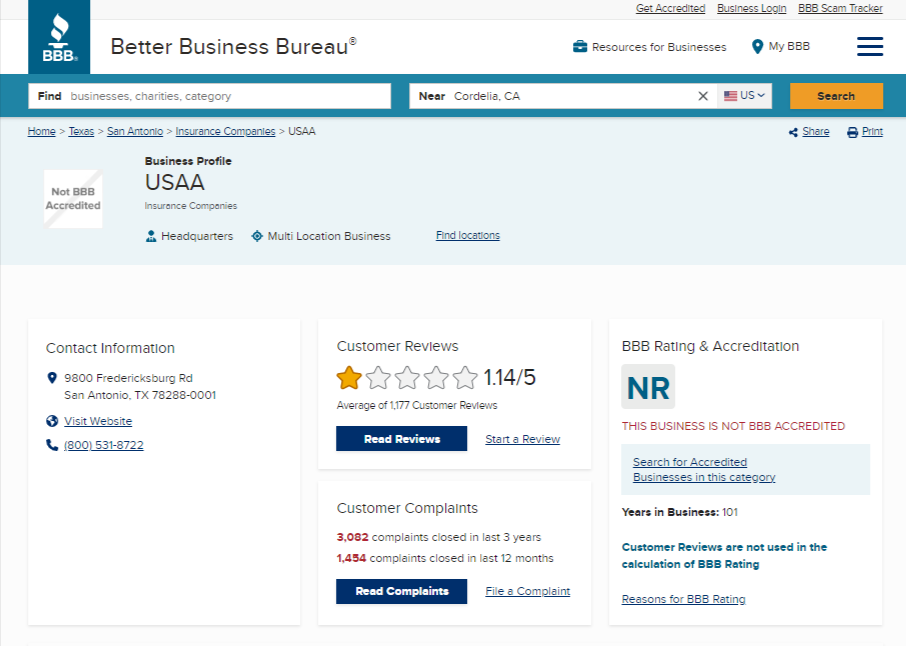This screenshot has width=906, height=646.
Task: Click the Print link text
Action: pyautogui.click(x=872, y=132)
